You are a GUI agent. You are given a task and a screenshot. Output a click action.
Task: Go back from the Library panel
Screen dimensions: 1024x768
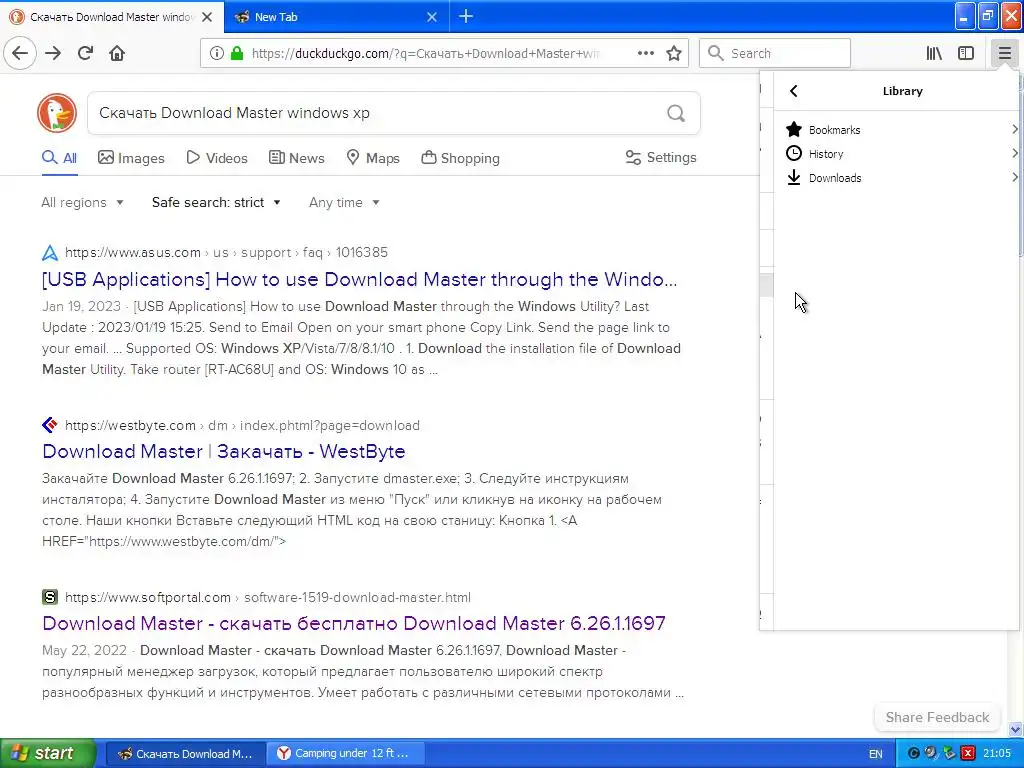coord(793,91)
